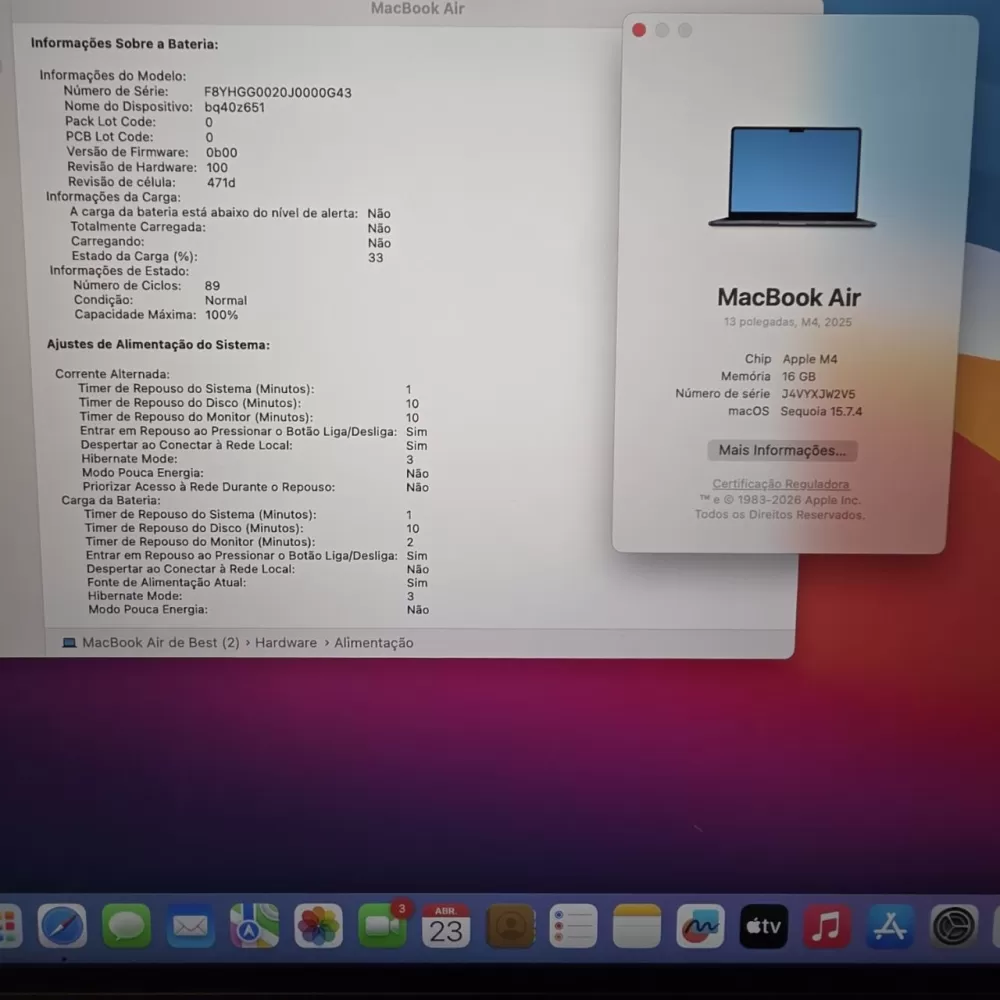The image size is (1000, 1000).
Task: Launch the Photos app
Action: (318, 926)
